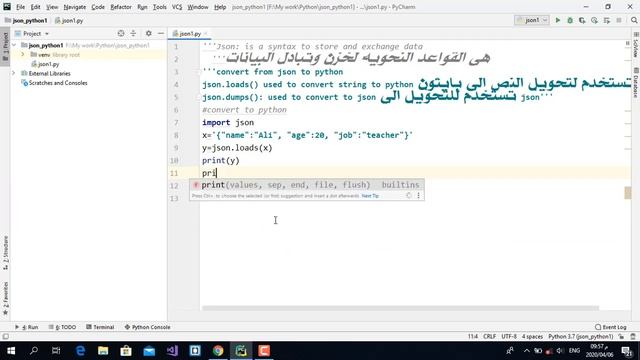Image resolution: width=640 pixels, height=360 pixels.
Task: Open the Python Console tool window
Action: pyautogui.click(x=147, y=327)
